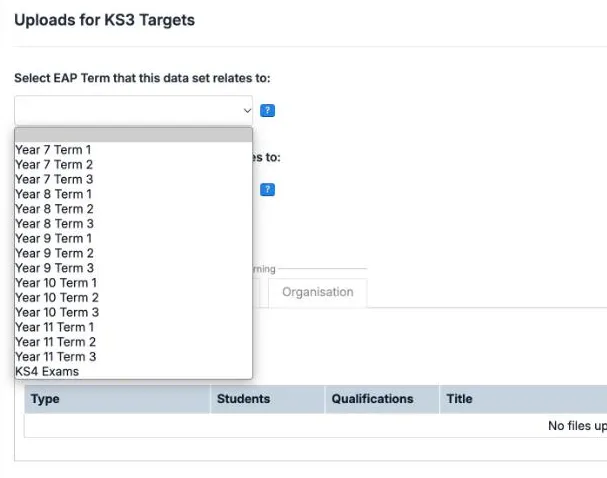
Task: Select Year 11 Term 1
Action: click(x=134, y=327)
